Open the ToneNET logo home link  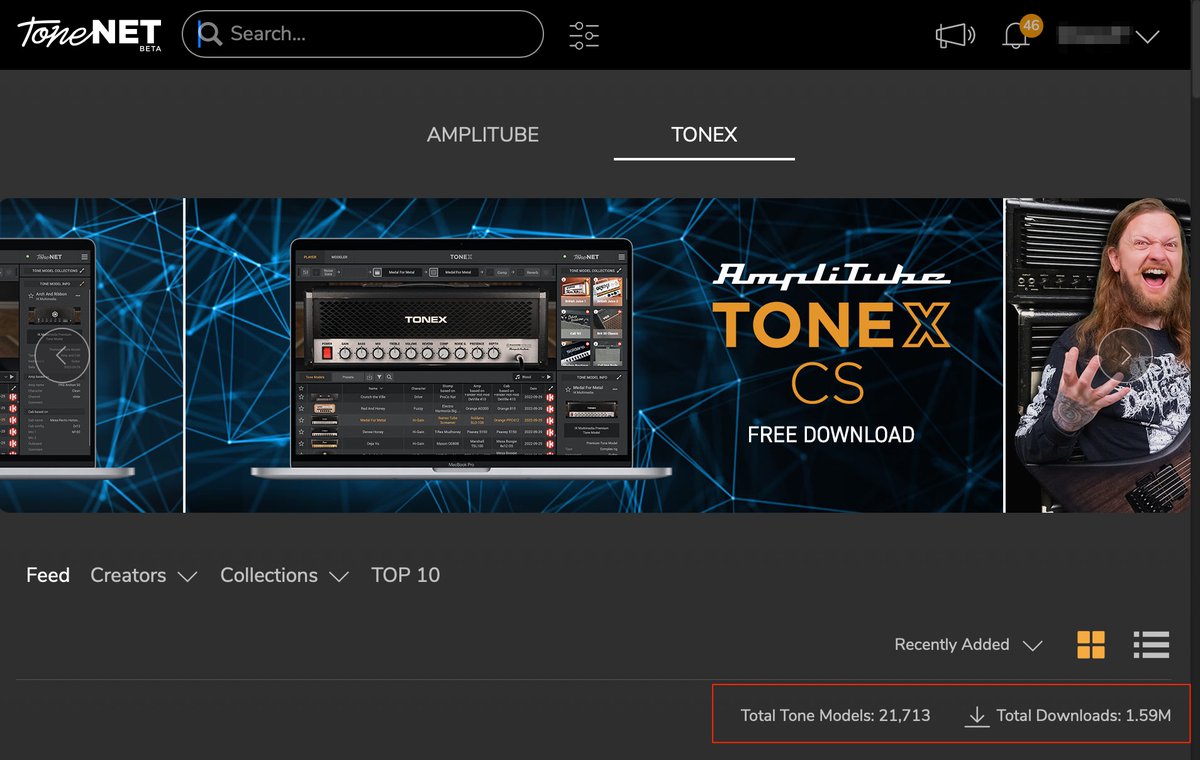coord(89,35)
